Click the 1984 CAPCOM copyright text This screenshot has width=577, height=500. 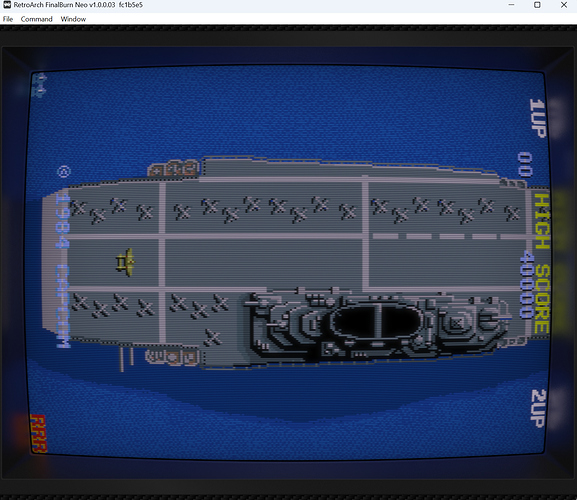pyautogui.click(x=63, y=270)
